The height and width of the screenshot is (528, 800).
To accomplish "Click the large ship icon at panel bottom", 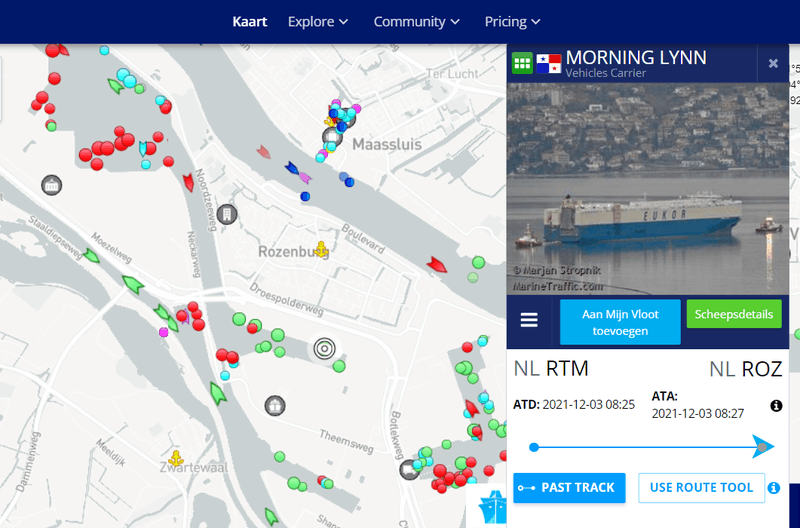I will point(492,506).
